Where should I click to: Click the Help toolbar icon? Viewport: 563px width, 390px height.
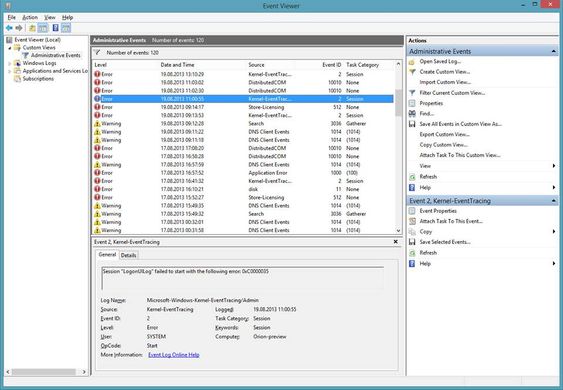55,28
